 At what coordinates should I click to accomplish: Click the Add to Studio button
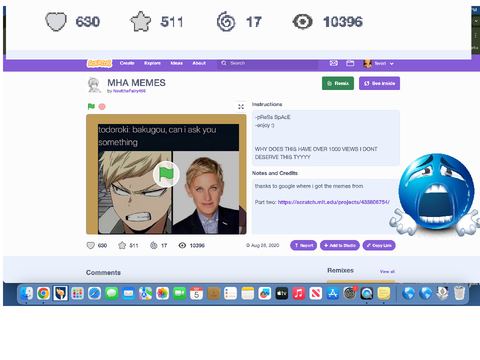tap(340, 245)
